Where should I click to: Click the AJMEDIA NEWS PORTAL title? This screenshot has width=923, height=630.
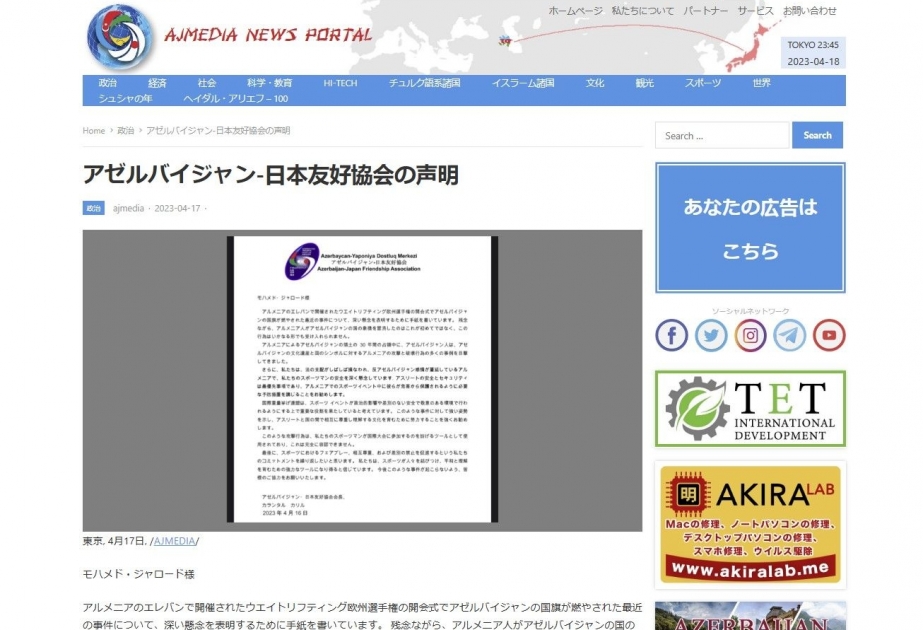268,35
